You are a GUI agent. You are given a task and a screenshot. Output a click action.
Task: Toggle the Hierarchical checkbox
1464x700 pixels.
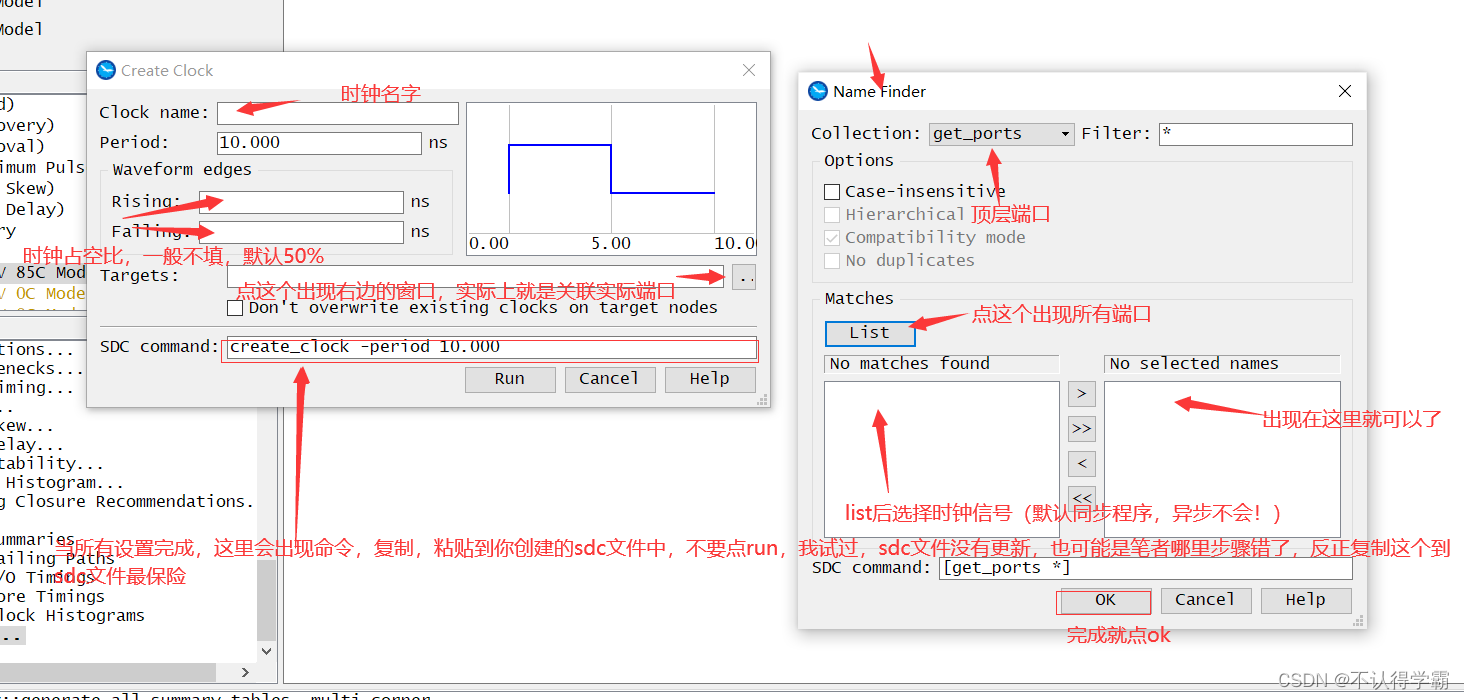(832, 214)
